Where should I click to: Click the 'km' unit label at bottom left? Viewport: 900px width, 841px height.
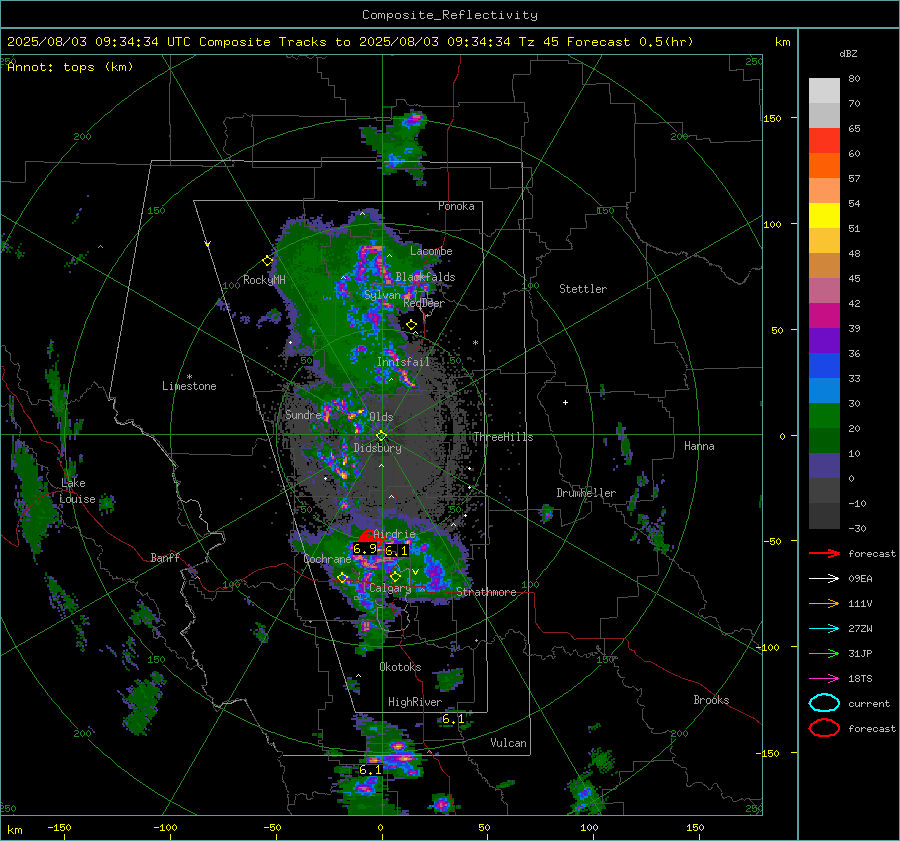pyautogui.click(x=15, y=830)
